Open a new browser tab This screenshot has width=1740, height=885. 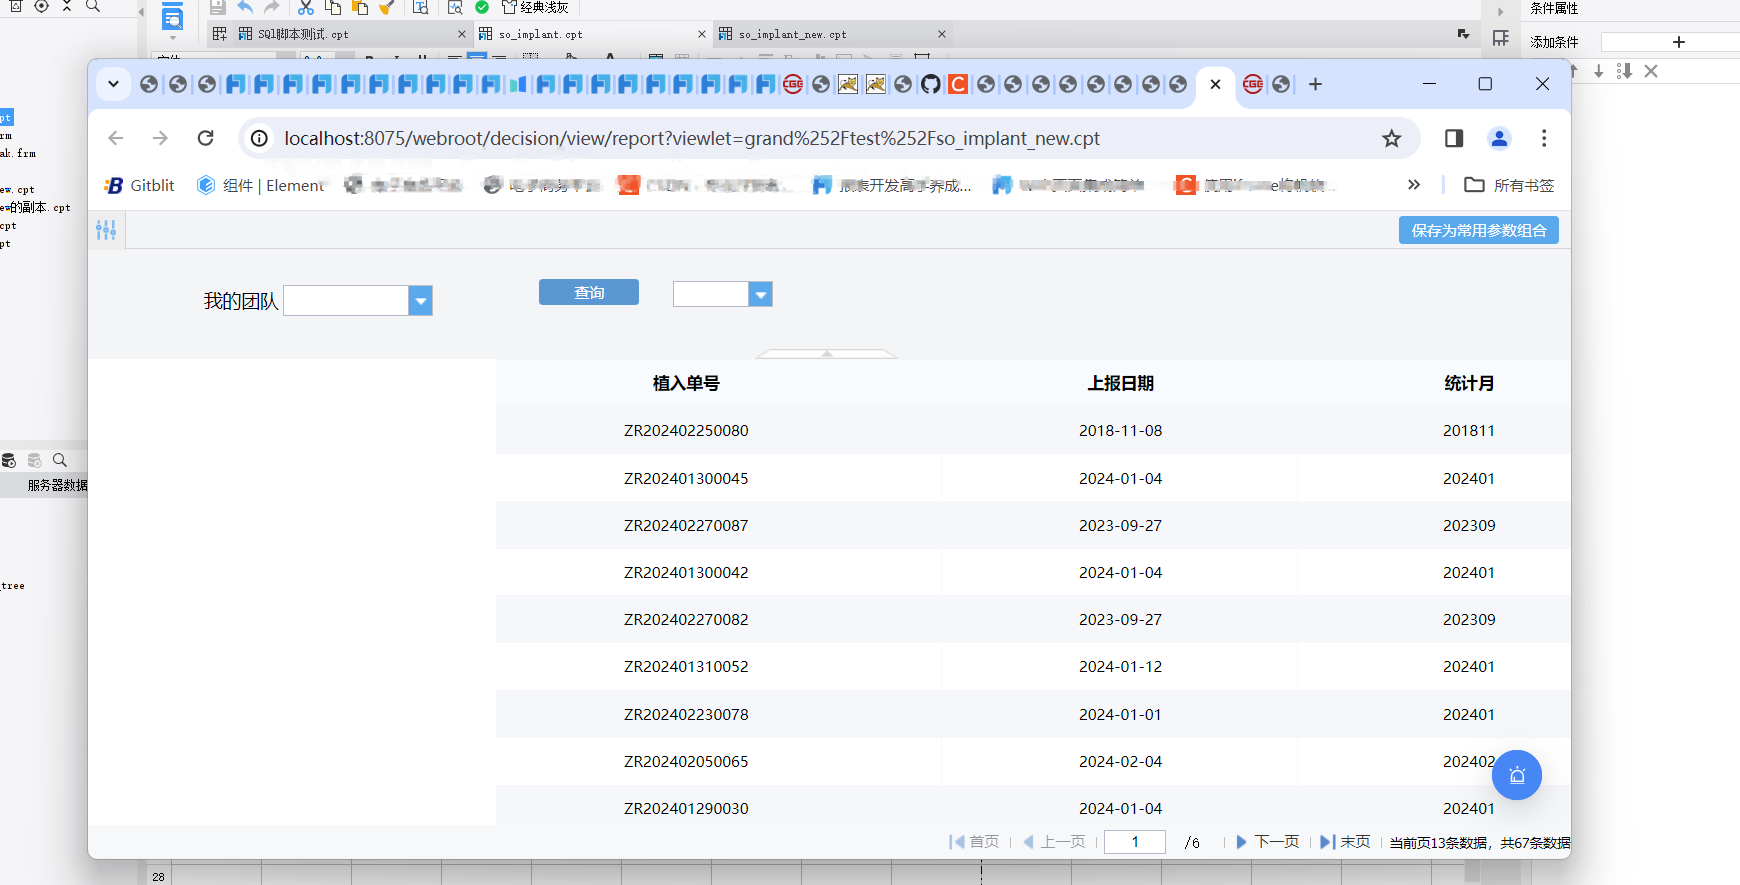[1315, 84]
